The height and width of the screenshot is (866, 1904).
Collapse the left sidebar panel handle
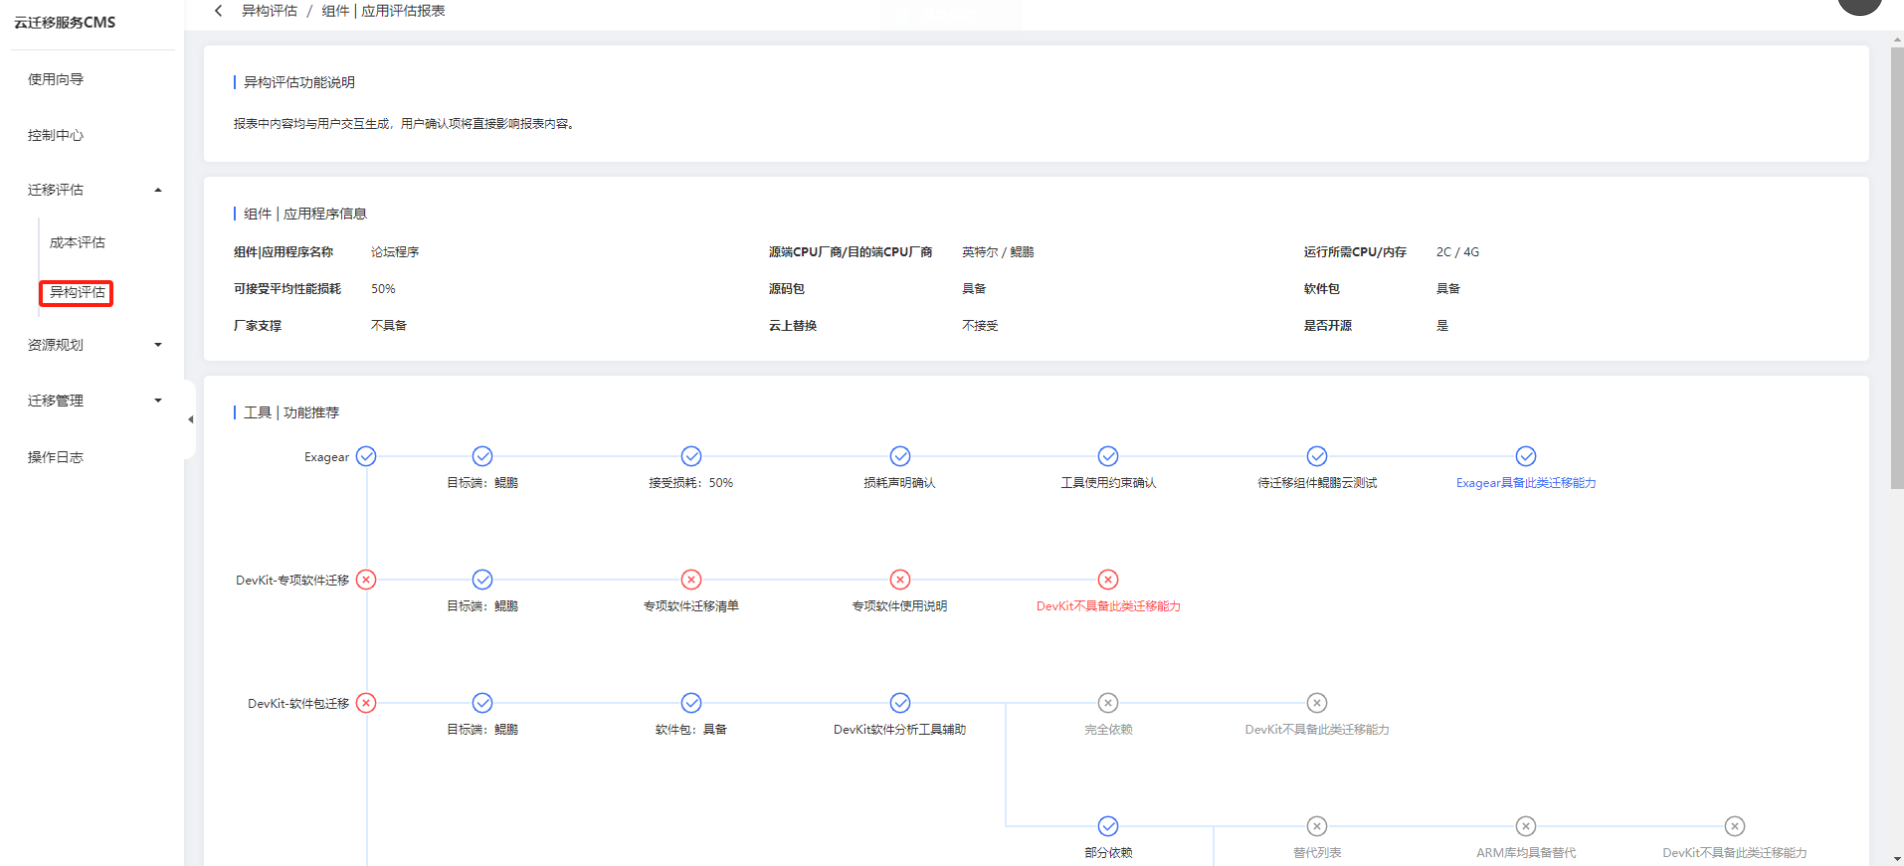(x=190, y=420)
